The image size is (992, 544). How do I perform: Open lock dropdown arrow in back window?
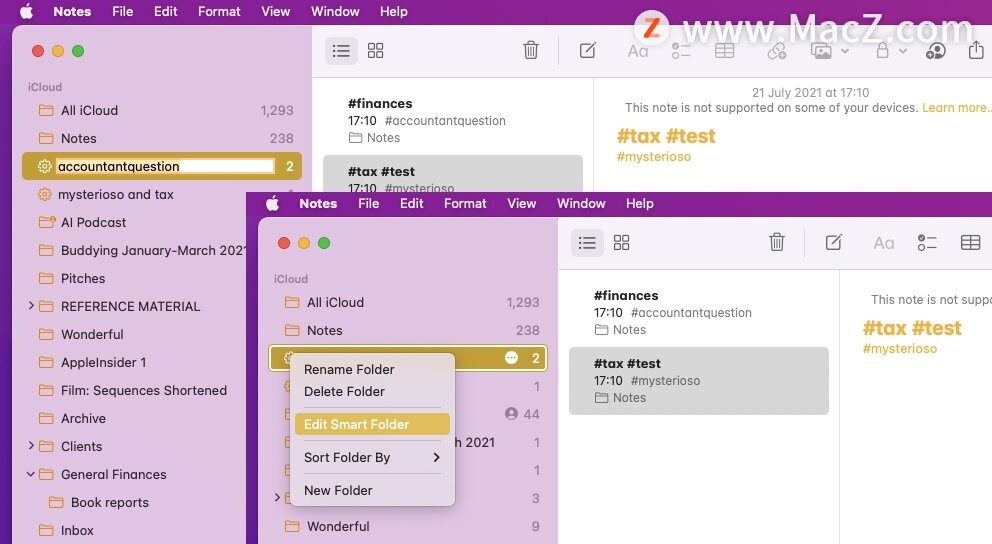tap(903, 51)
